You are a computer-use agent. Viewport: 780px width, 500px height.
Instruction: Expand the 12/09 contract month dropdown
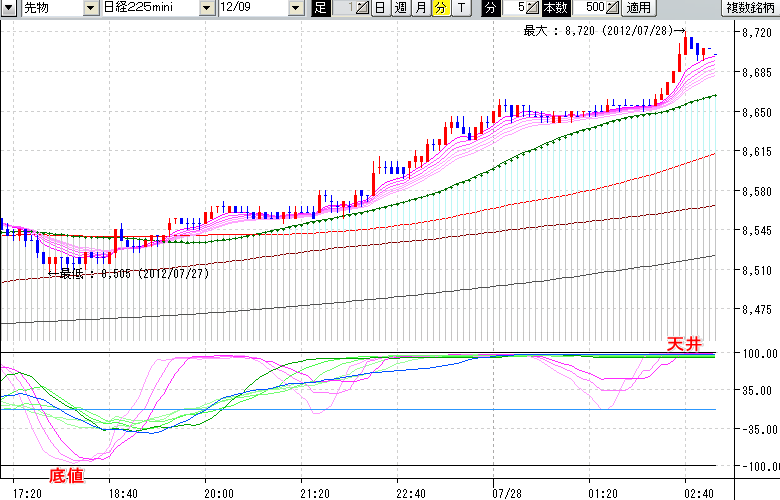click(x=296, y=7)
